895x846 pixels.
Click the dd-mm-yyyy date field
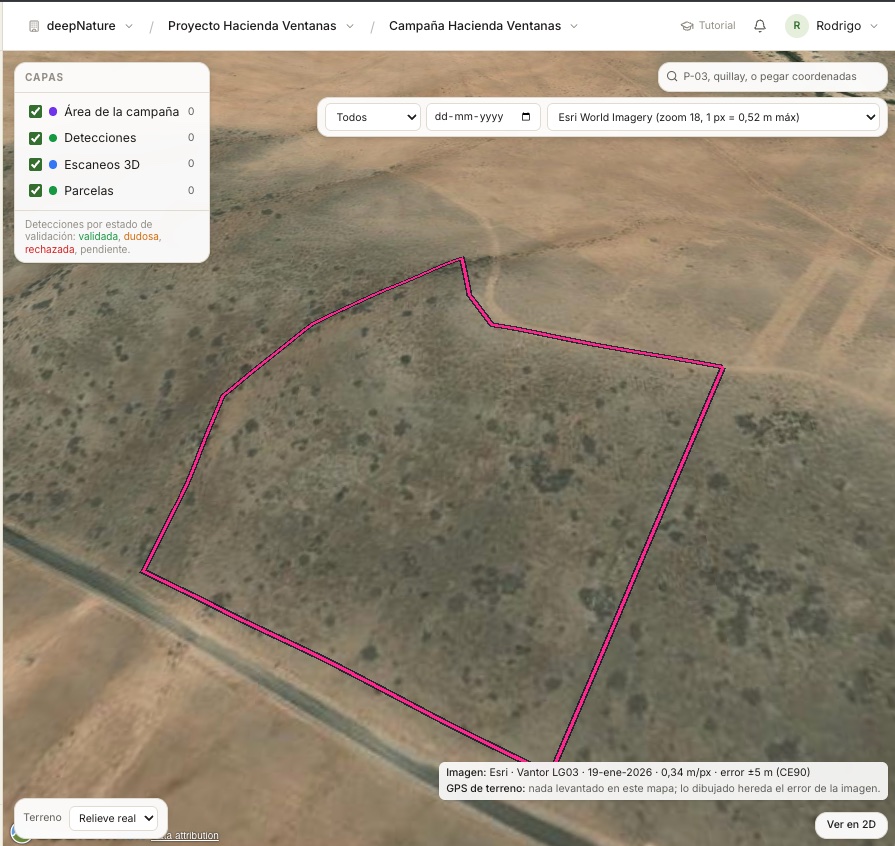click(483, 117)
